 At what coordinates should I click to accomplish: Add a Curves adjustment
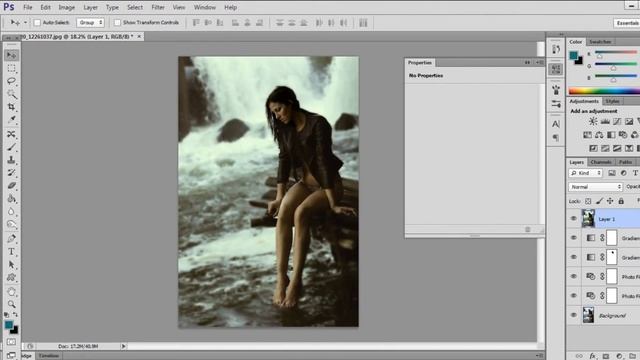point(617,121)
